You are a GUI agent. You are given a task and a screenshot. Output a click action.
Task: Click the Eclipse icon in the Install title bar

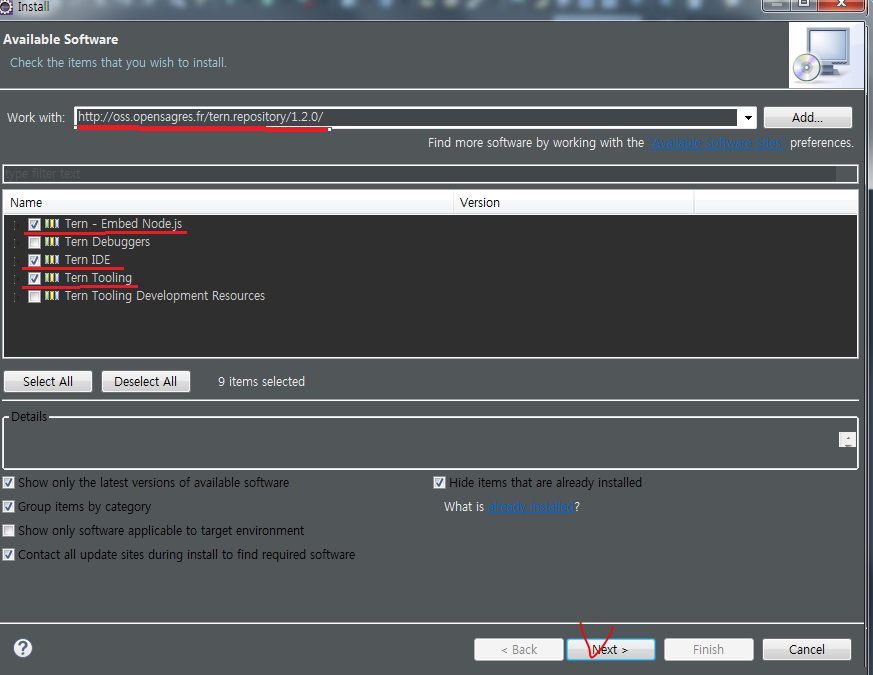tap(6, 7)
